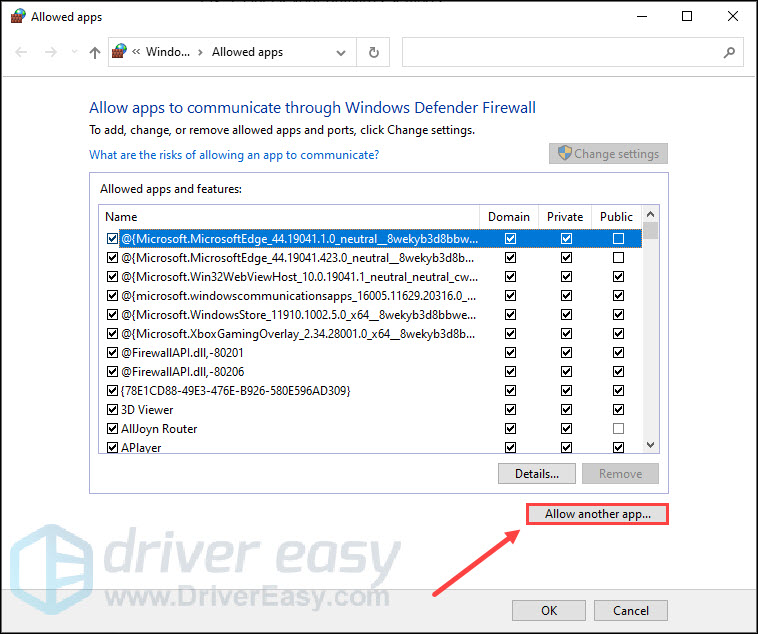Click the Change settings button
Screen dimensions: 758x634
point(608,154)
